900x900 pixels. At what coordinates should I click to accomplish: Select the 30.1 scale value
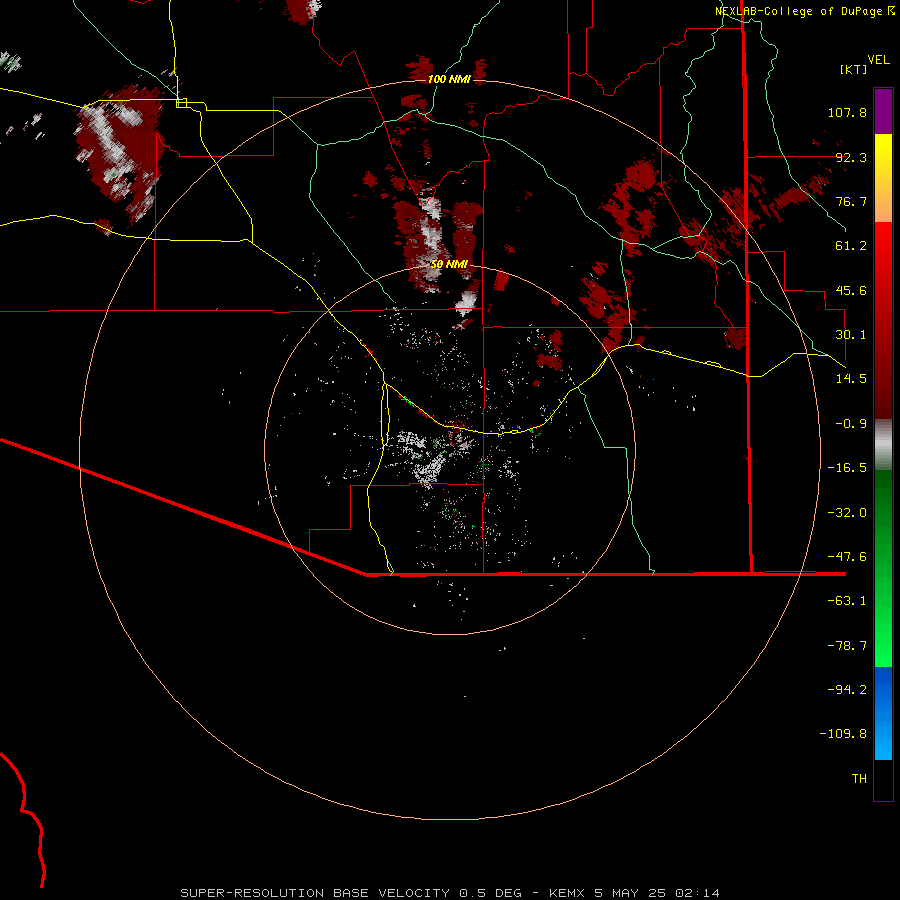(x=851, y=335)
